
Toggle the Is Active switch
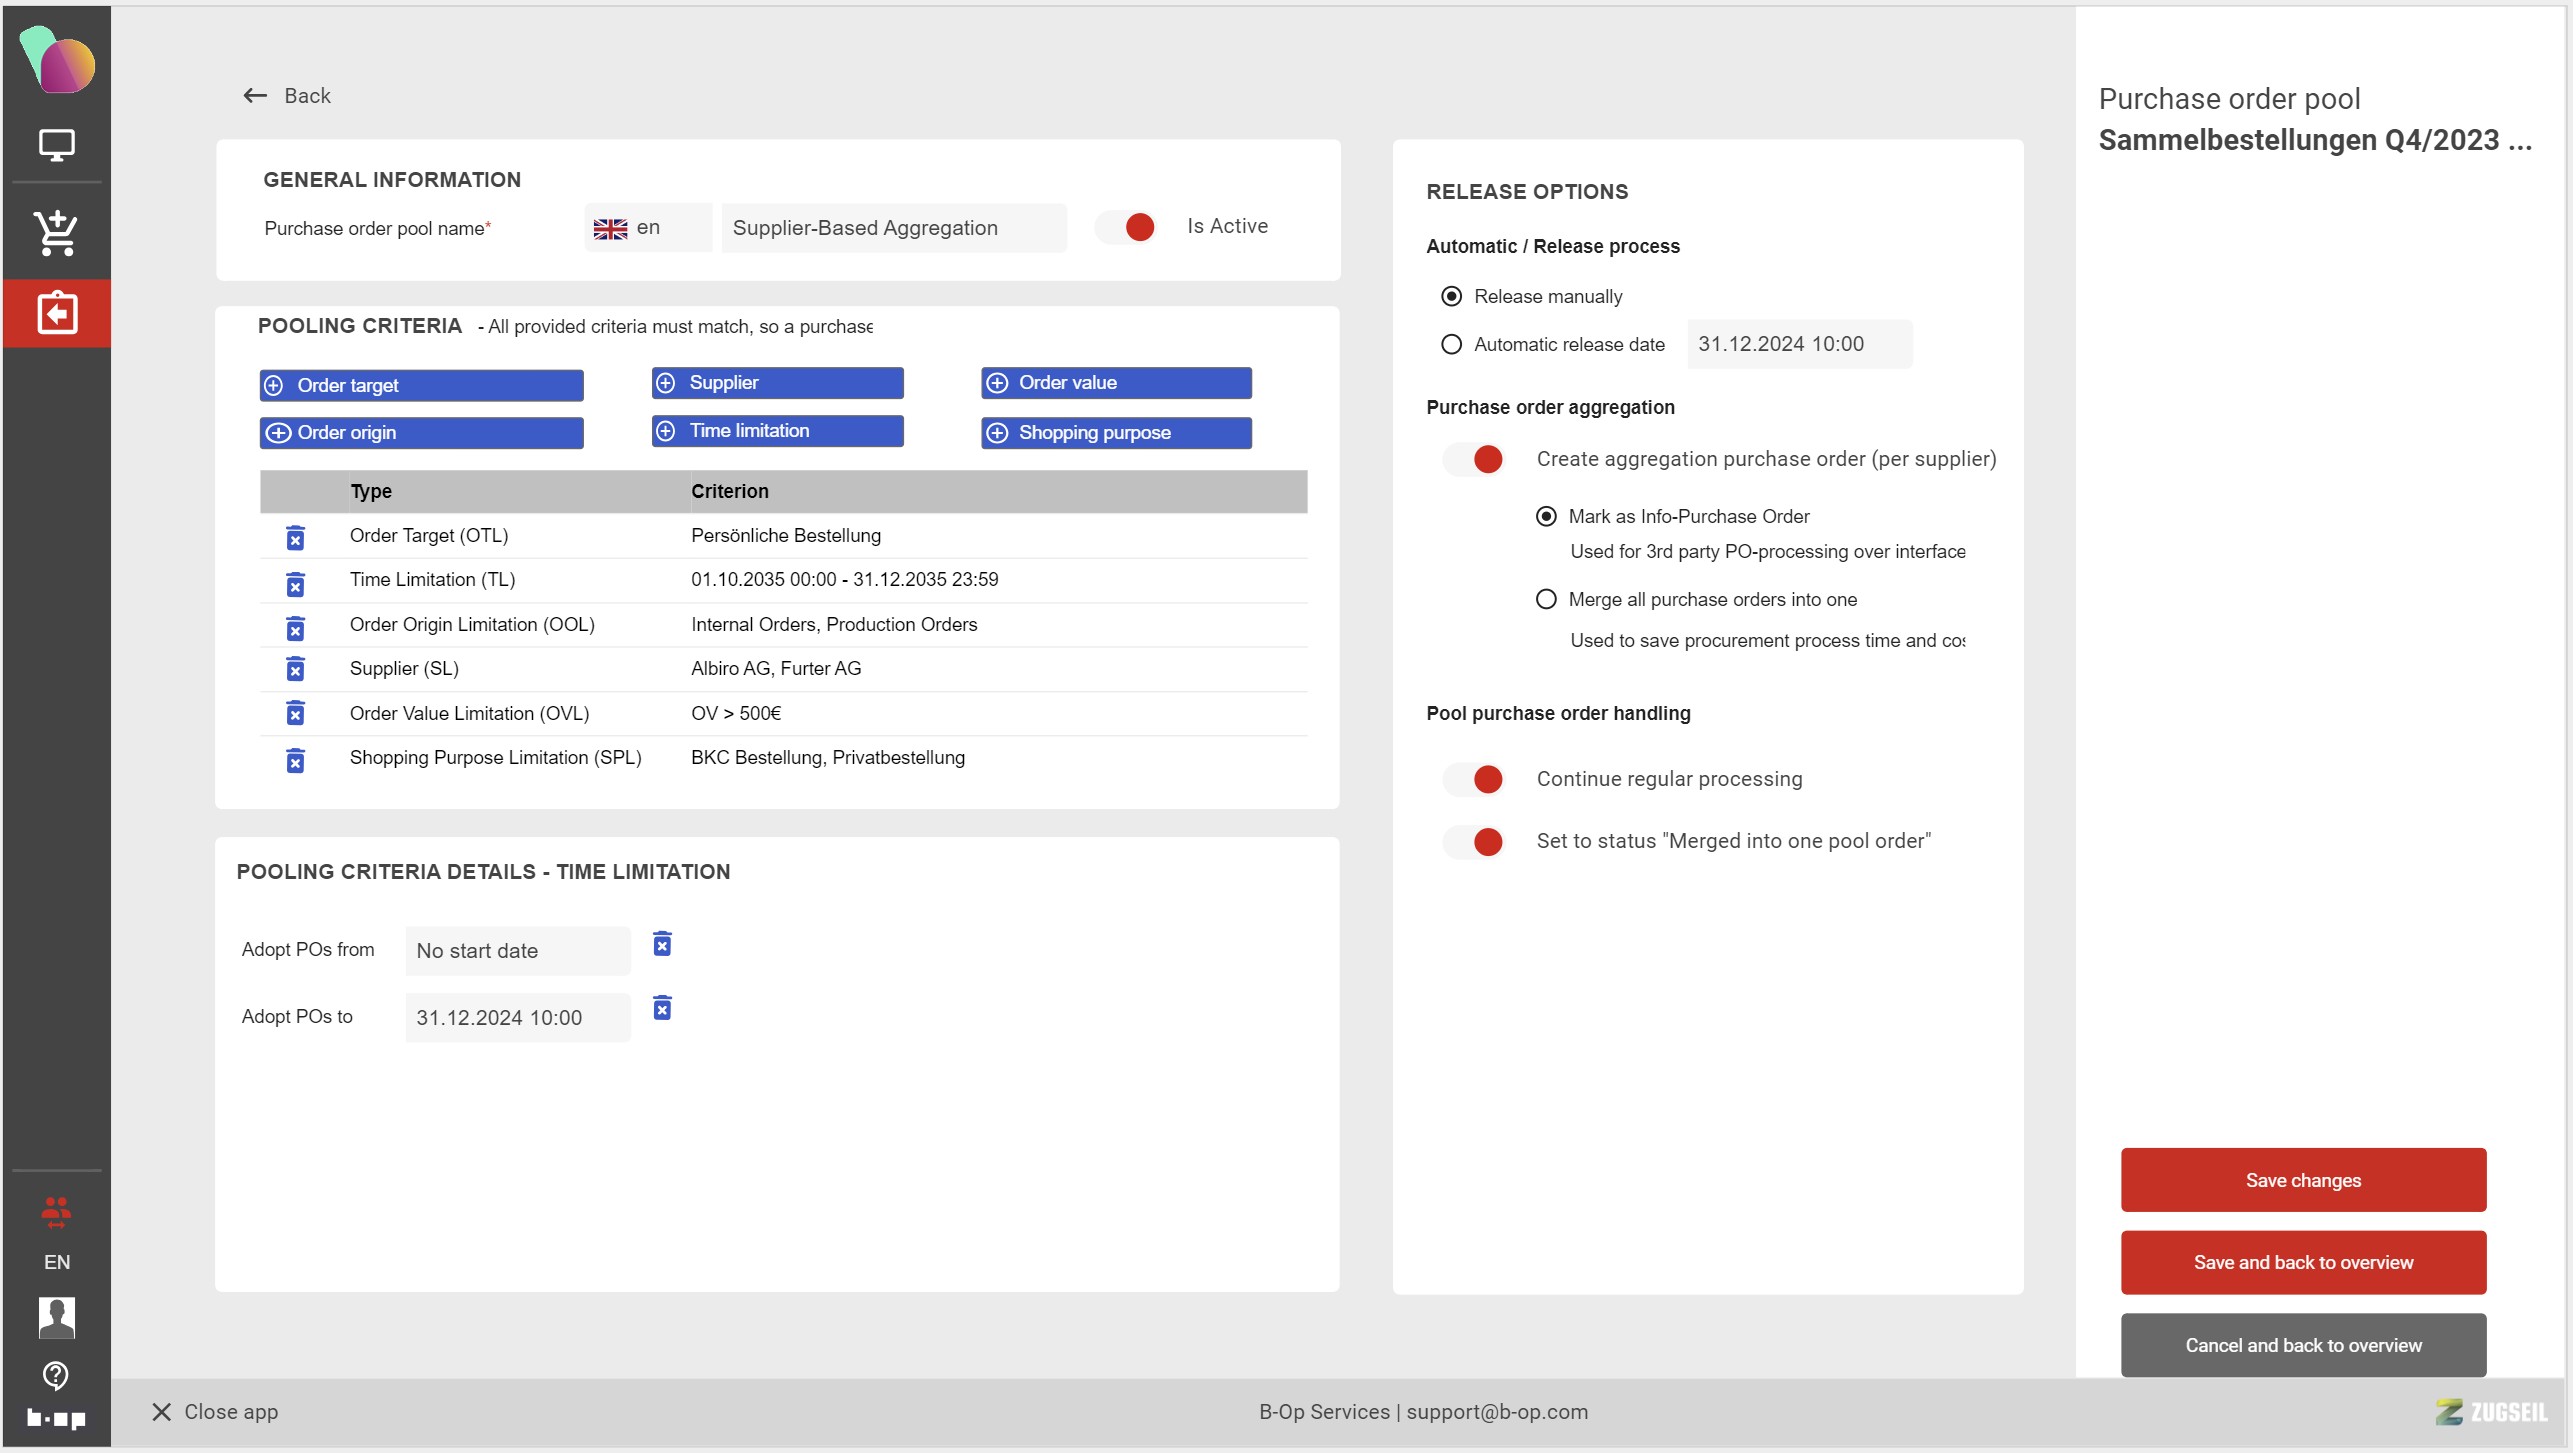point(1127,227)
